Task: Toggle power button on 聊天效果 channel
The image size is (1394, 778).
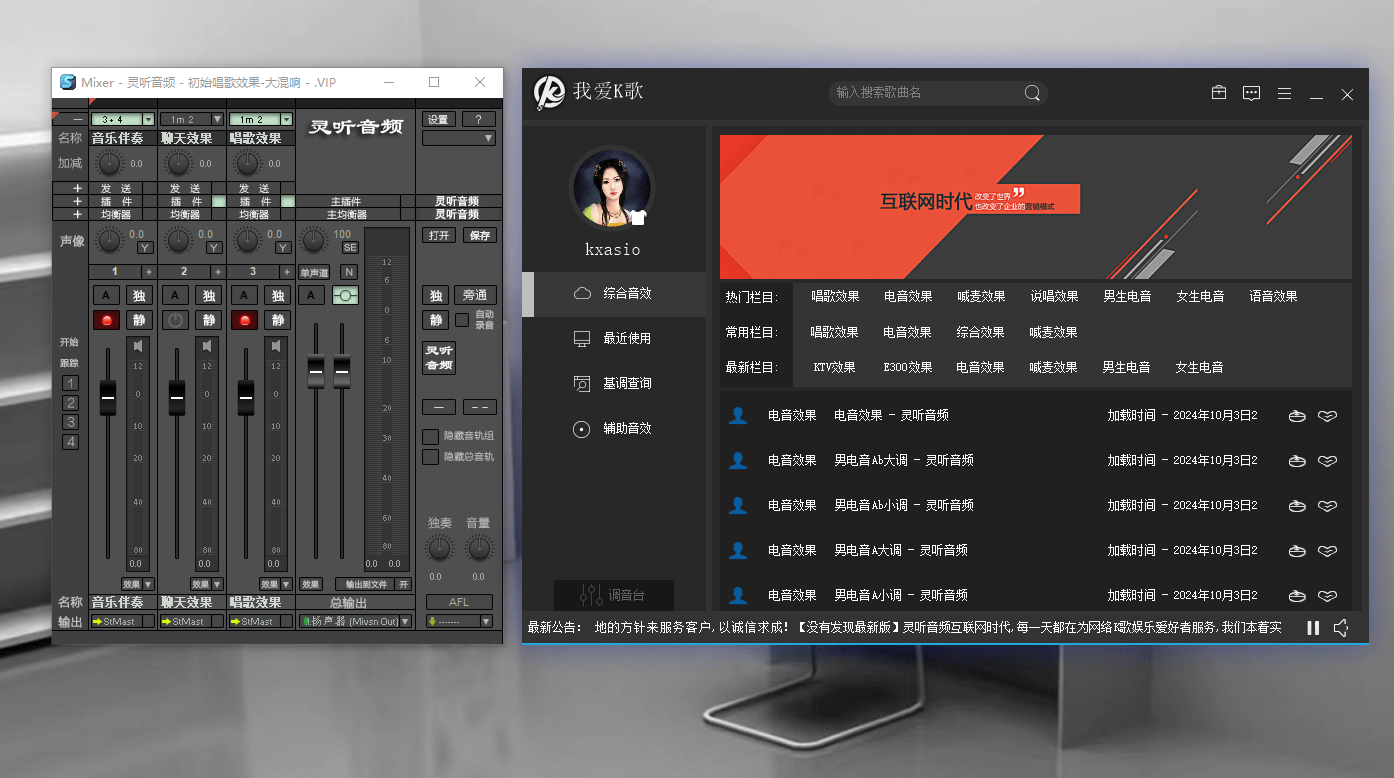Action: [176, 320]
